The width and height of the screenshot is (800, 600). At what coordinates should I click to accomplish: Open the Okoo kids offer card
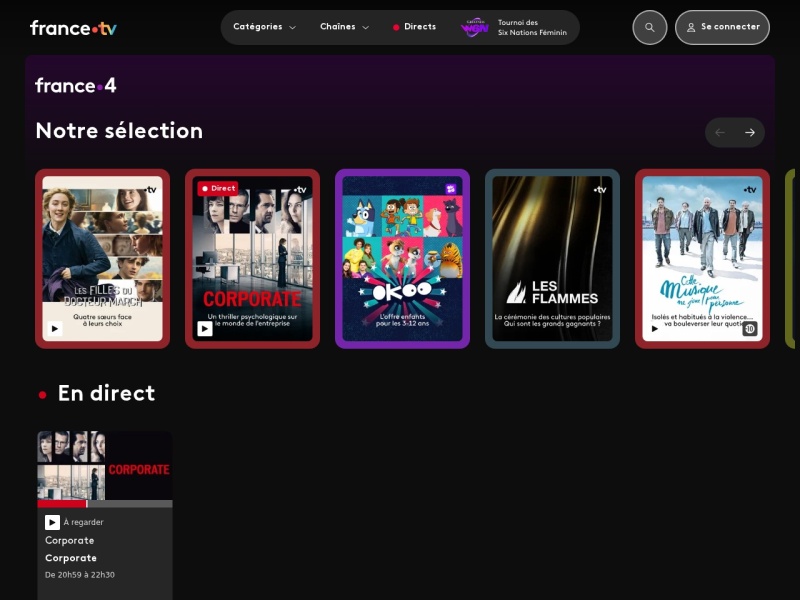click(x=403, y=259)
